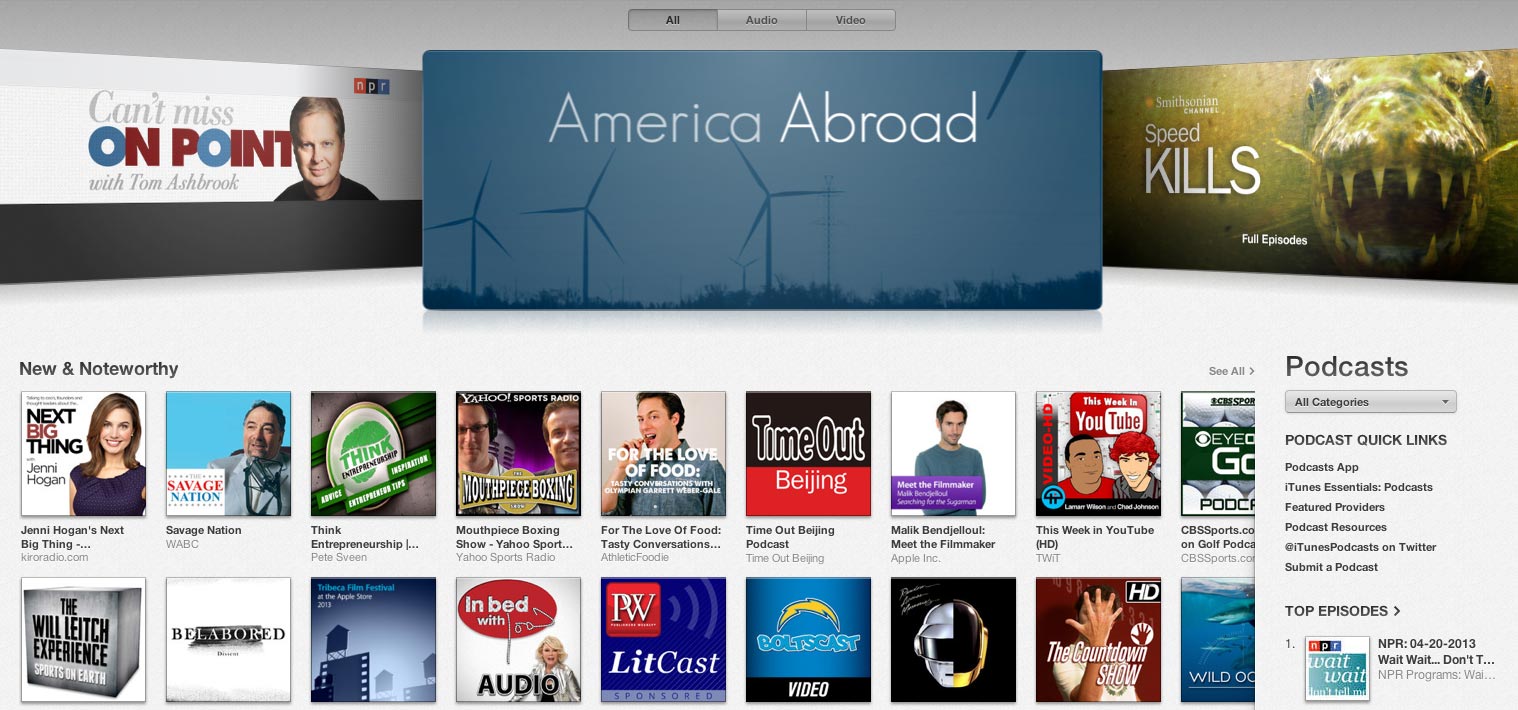Screen dimensions: 1518x710
Task: Click the Yahoo Sports Radio provider name
Action: pyautogui.click(x=505, y=557)
